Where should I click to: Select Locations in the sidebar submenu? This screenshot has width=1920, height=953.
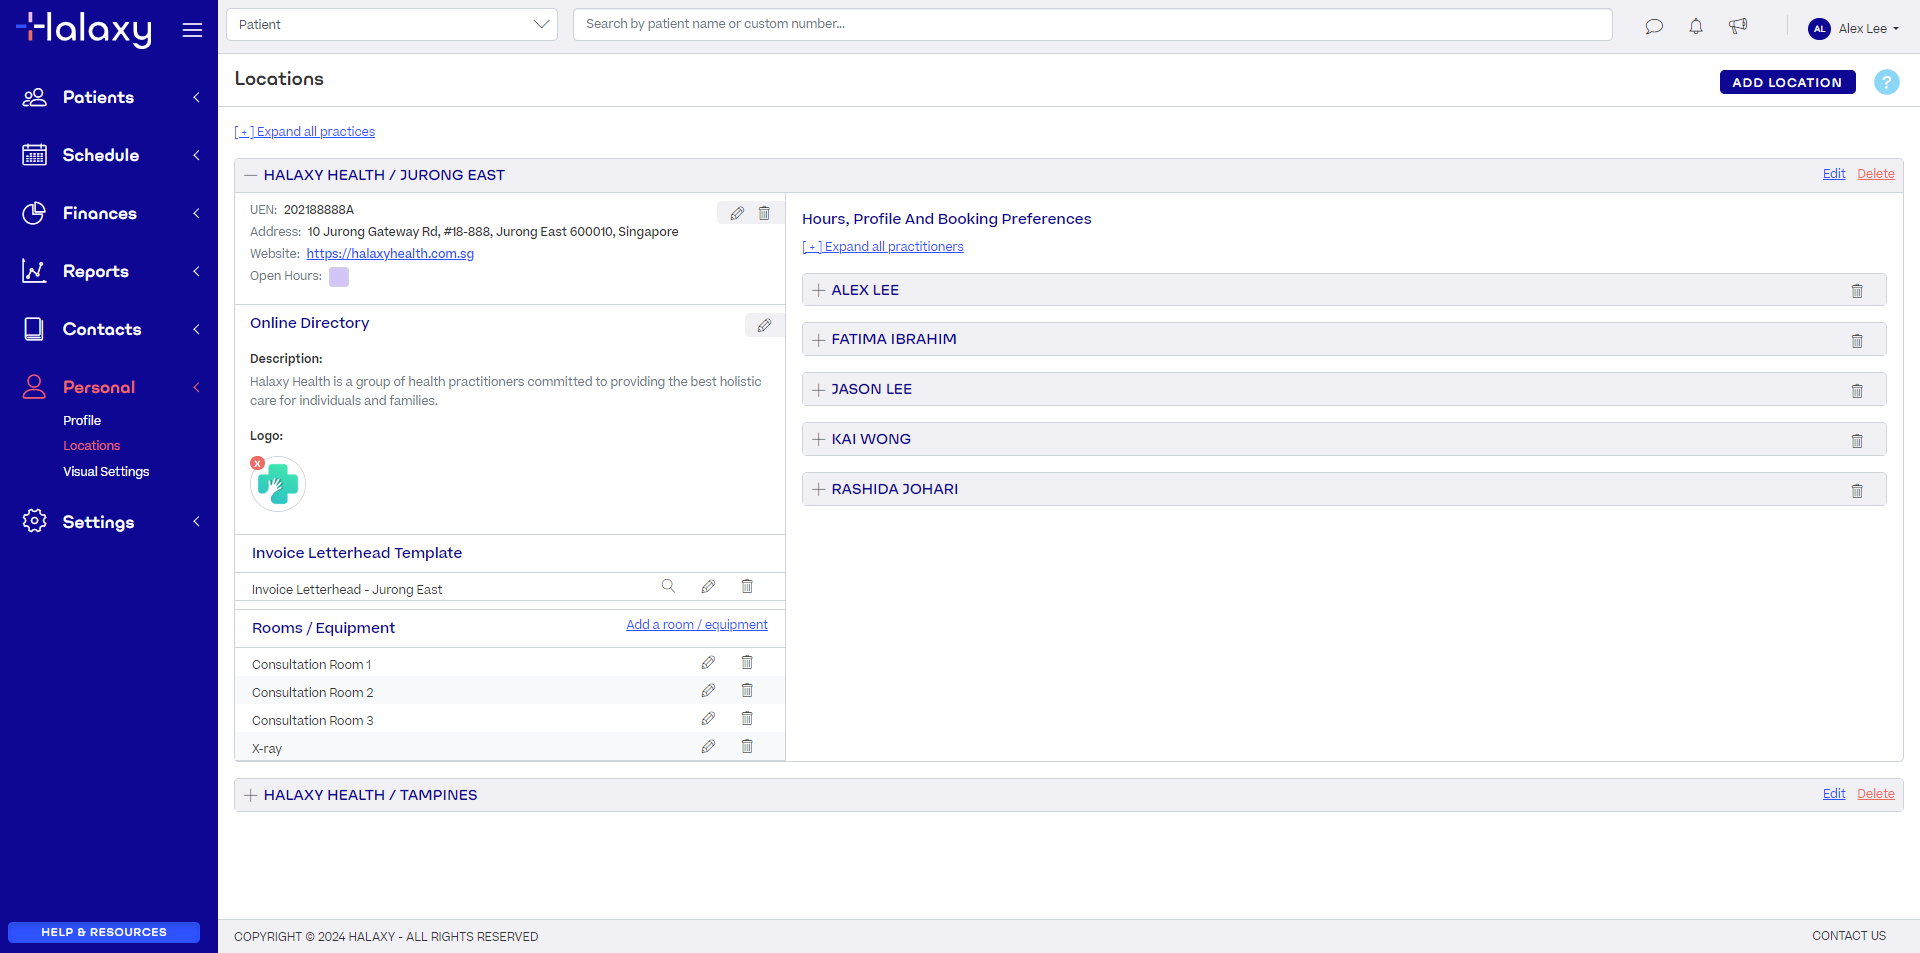(x=91, y=446)
